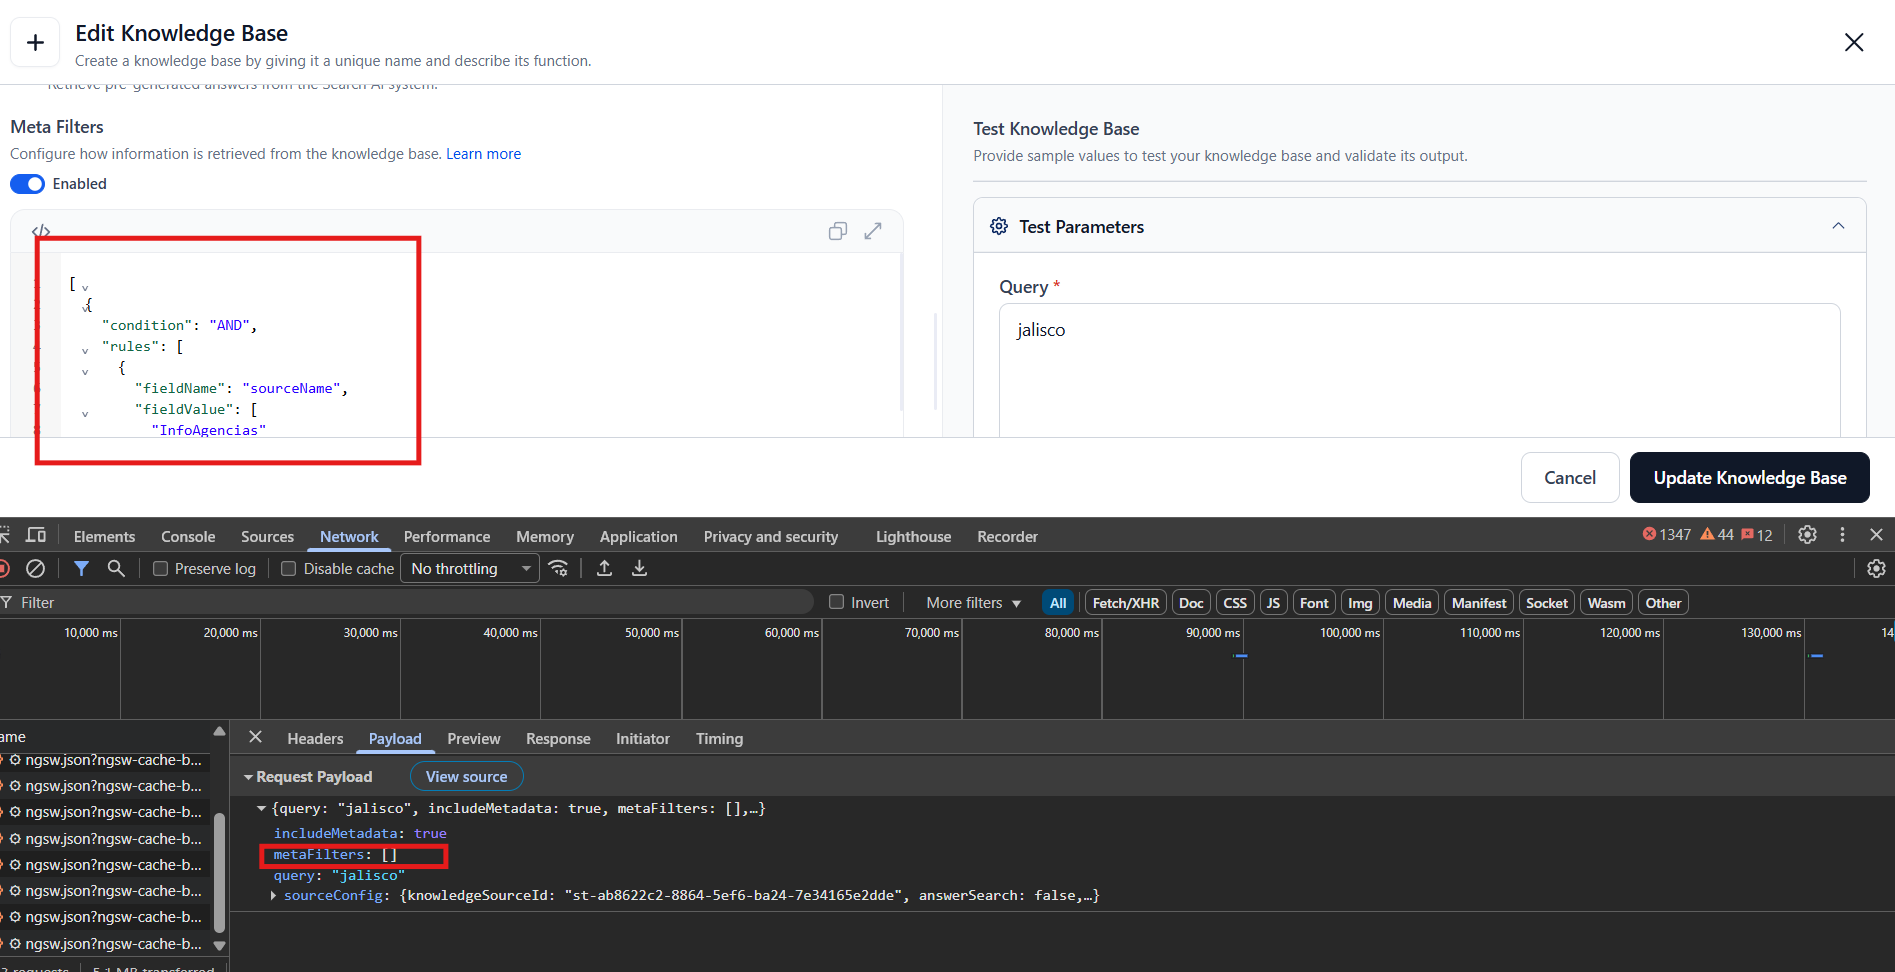1895x972 pixels.
Task: Copy the meta filter JSON code
Action: [x=837, y=231]
